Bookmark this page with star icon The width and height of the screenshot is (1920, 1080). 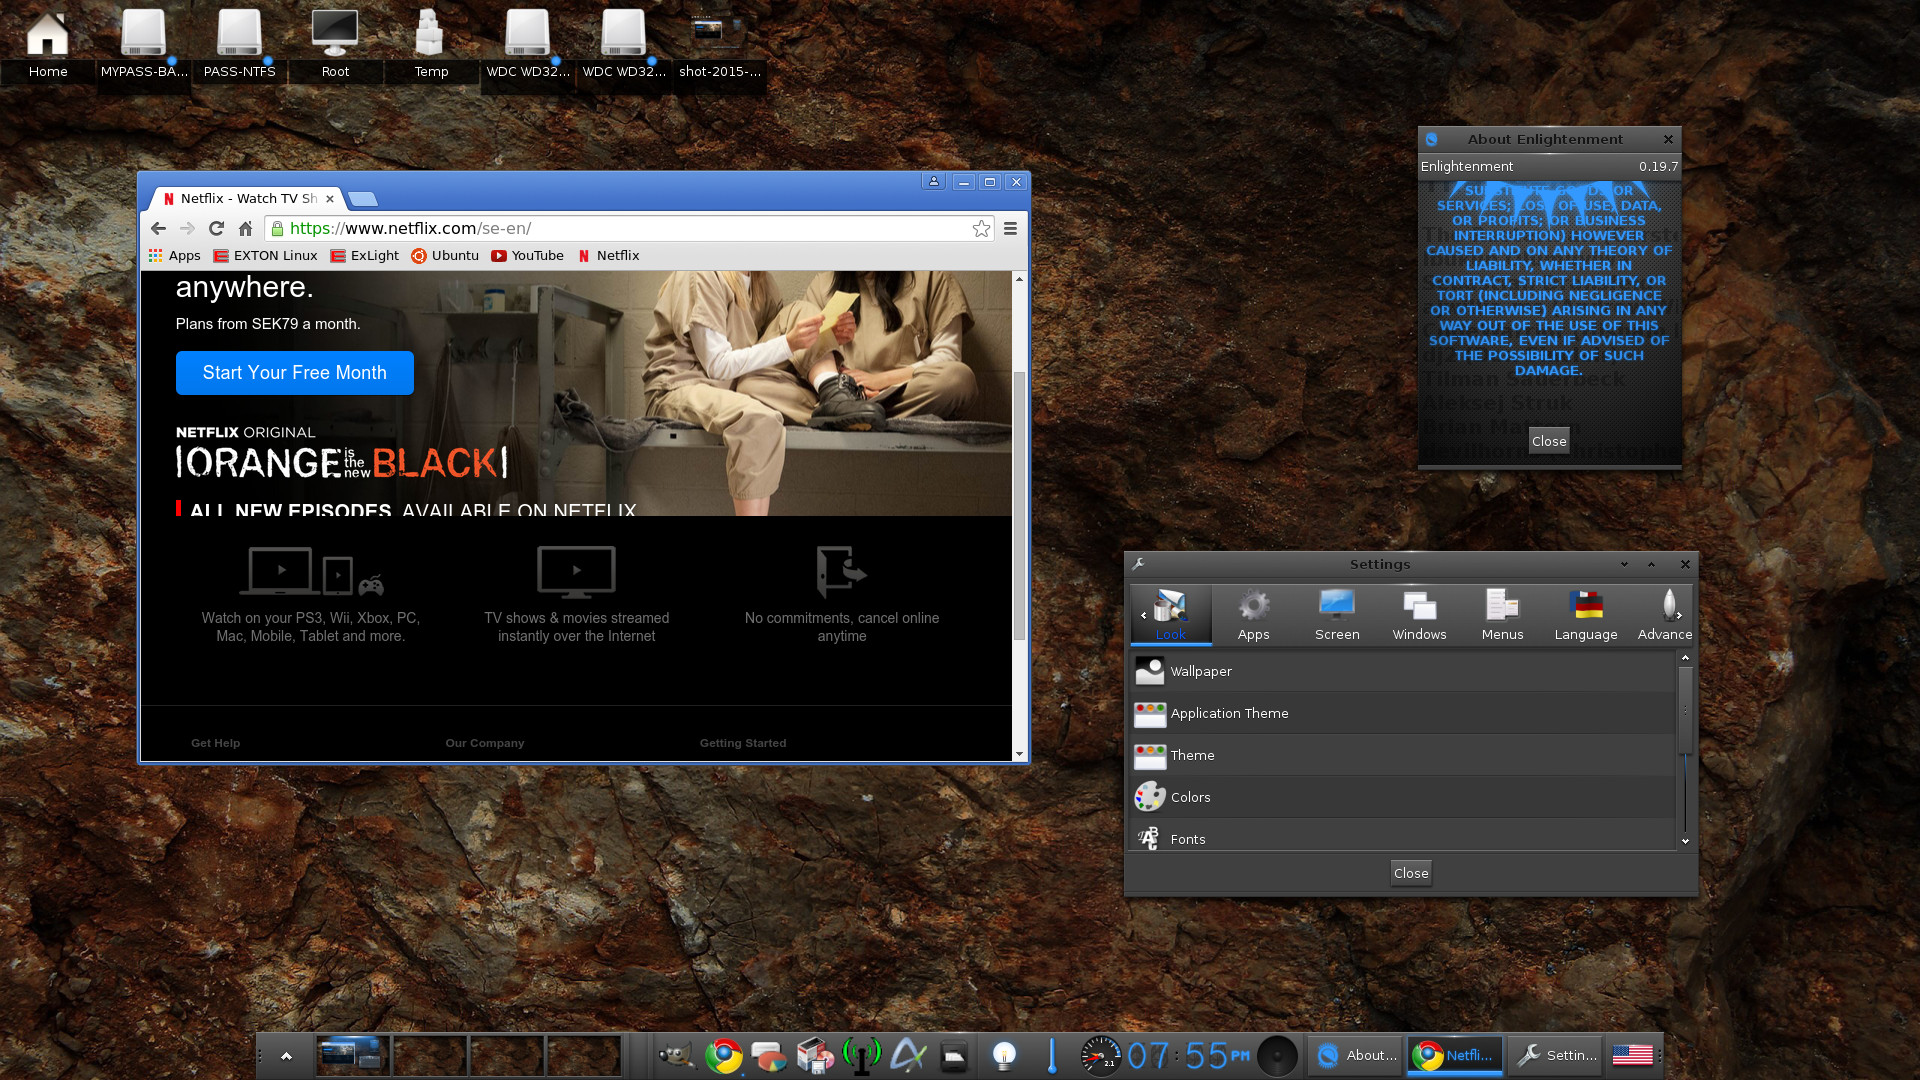click(x=981, y=229)
